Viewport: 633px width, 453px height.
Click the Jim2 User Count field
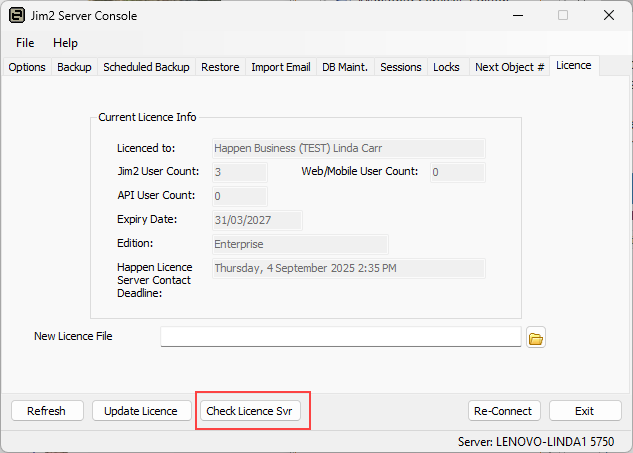tap(240, 172)
